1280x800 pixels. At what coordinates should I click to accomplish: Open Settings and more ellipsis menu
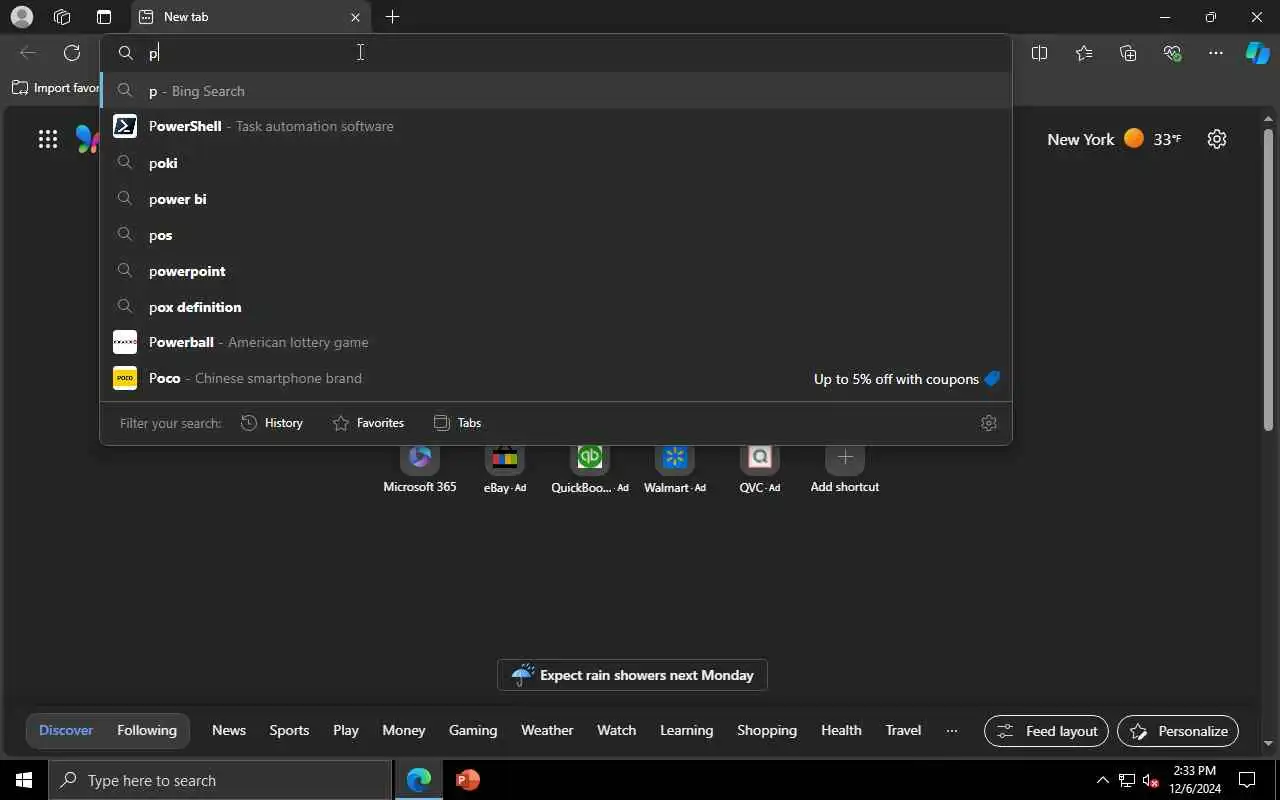(1216, 53)
